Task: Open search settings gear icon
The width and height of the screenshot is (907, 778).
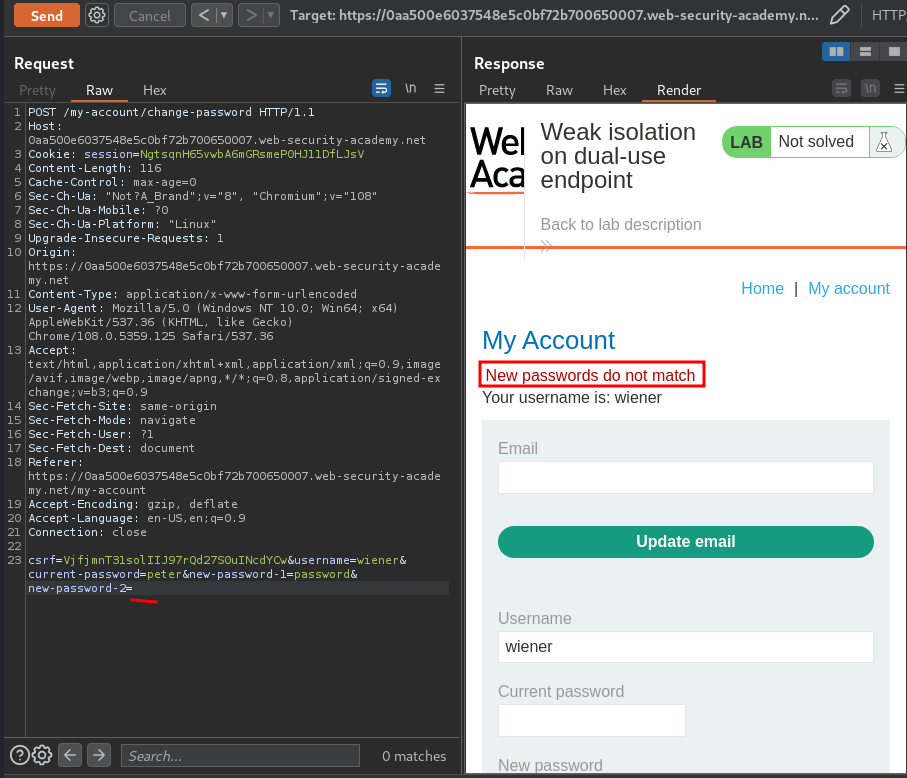Action: 42,755
